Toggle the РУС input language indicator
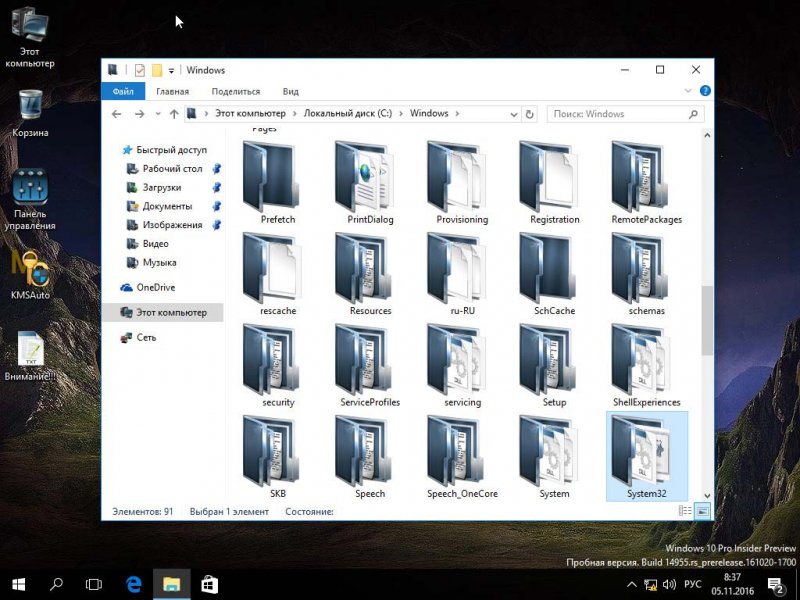Viewport: 800px width, 600px height. [x=692, y=584]
